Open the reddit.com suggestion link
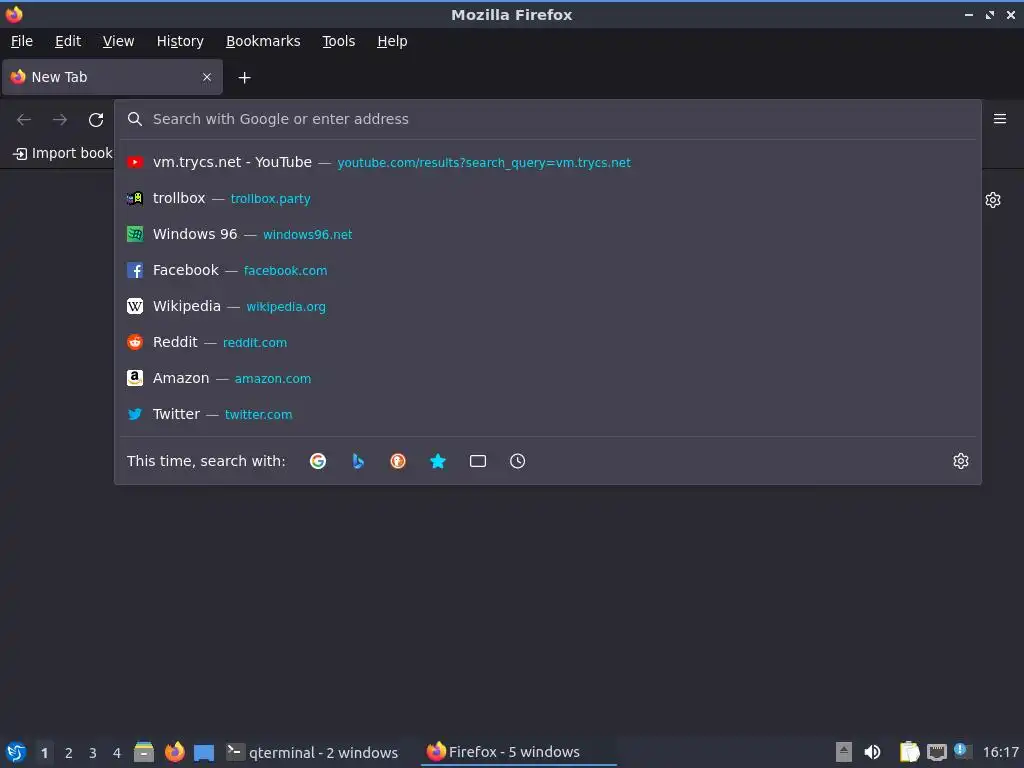Image resolution: width=1024 pixels, height=768 pixels. (x=255, y=342)
